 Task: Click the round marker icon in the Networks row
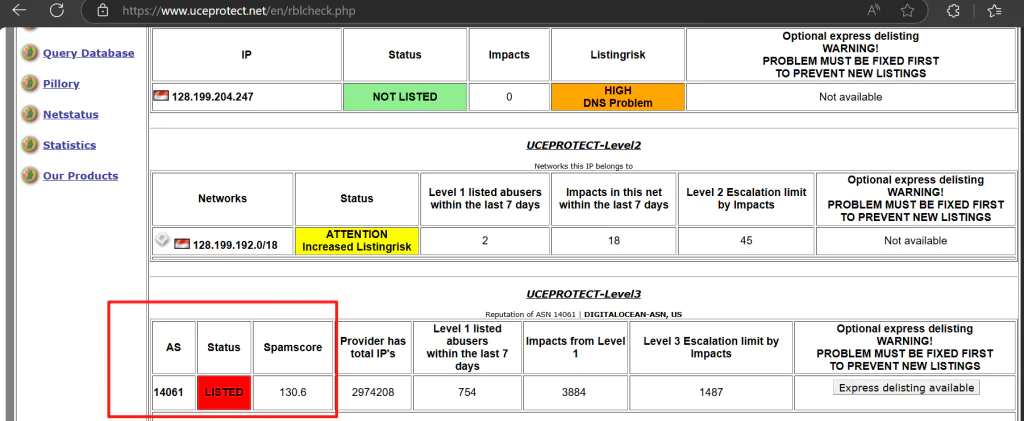(x=163, y=240)
